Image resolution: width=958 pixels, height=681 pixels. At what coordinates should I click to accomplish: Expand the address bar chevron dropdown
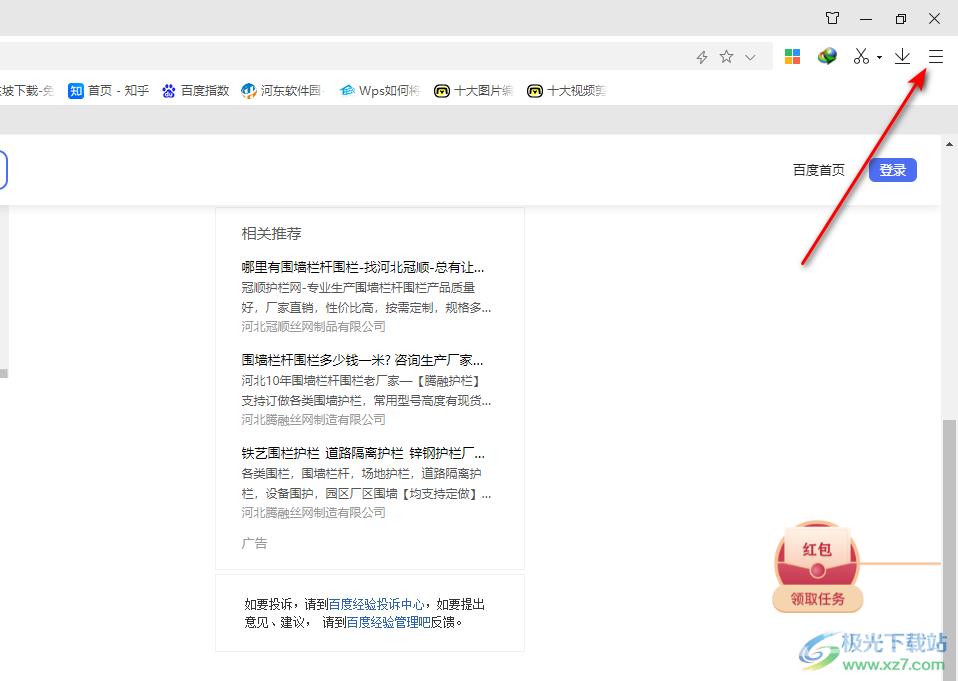pos(750,57)
